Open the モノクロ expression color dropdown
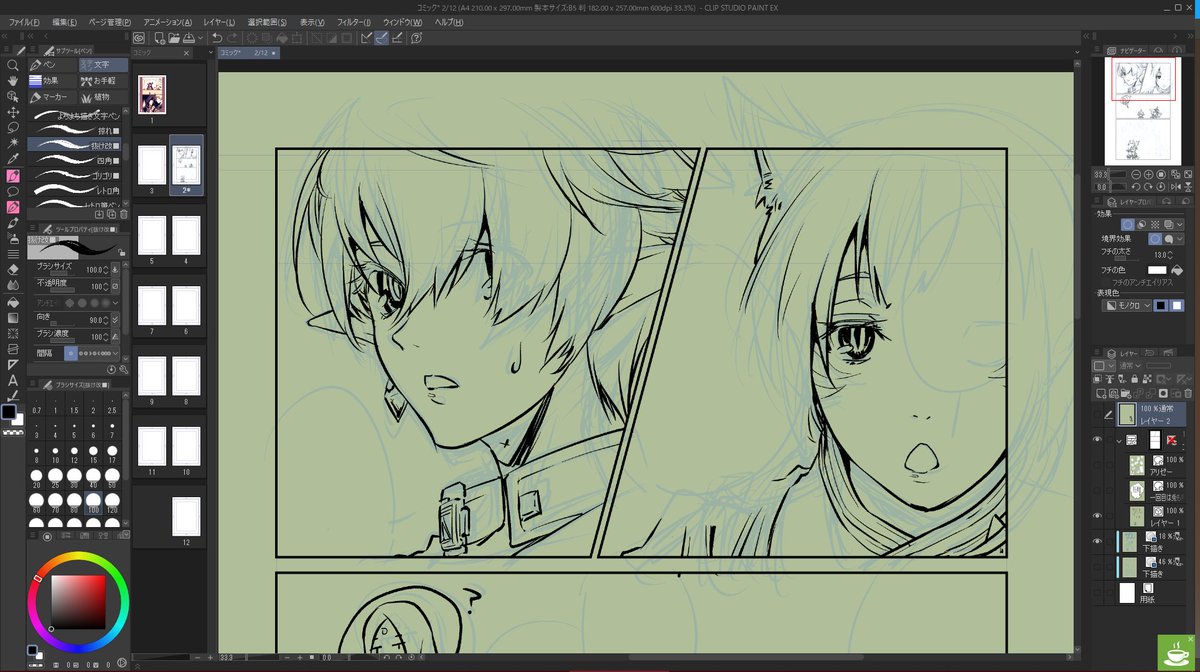1200x672 pixels. [x=1127, y=306]
